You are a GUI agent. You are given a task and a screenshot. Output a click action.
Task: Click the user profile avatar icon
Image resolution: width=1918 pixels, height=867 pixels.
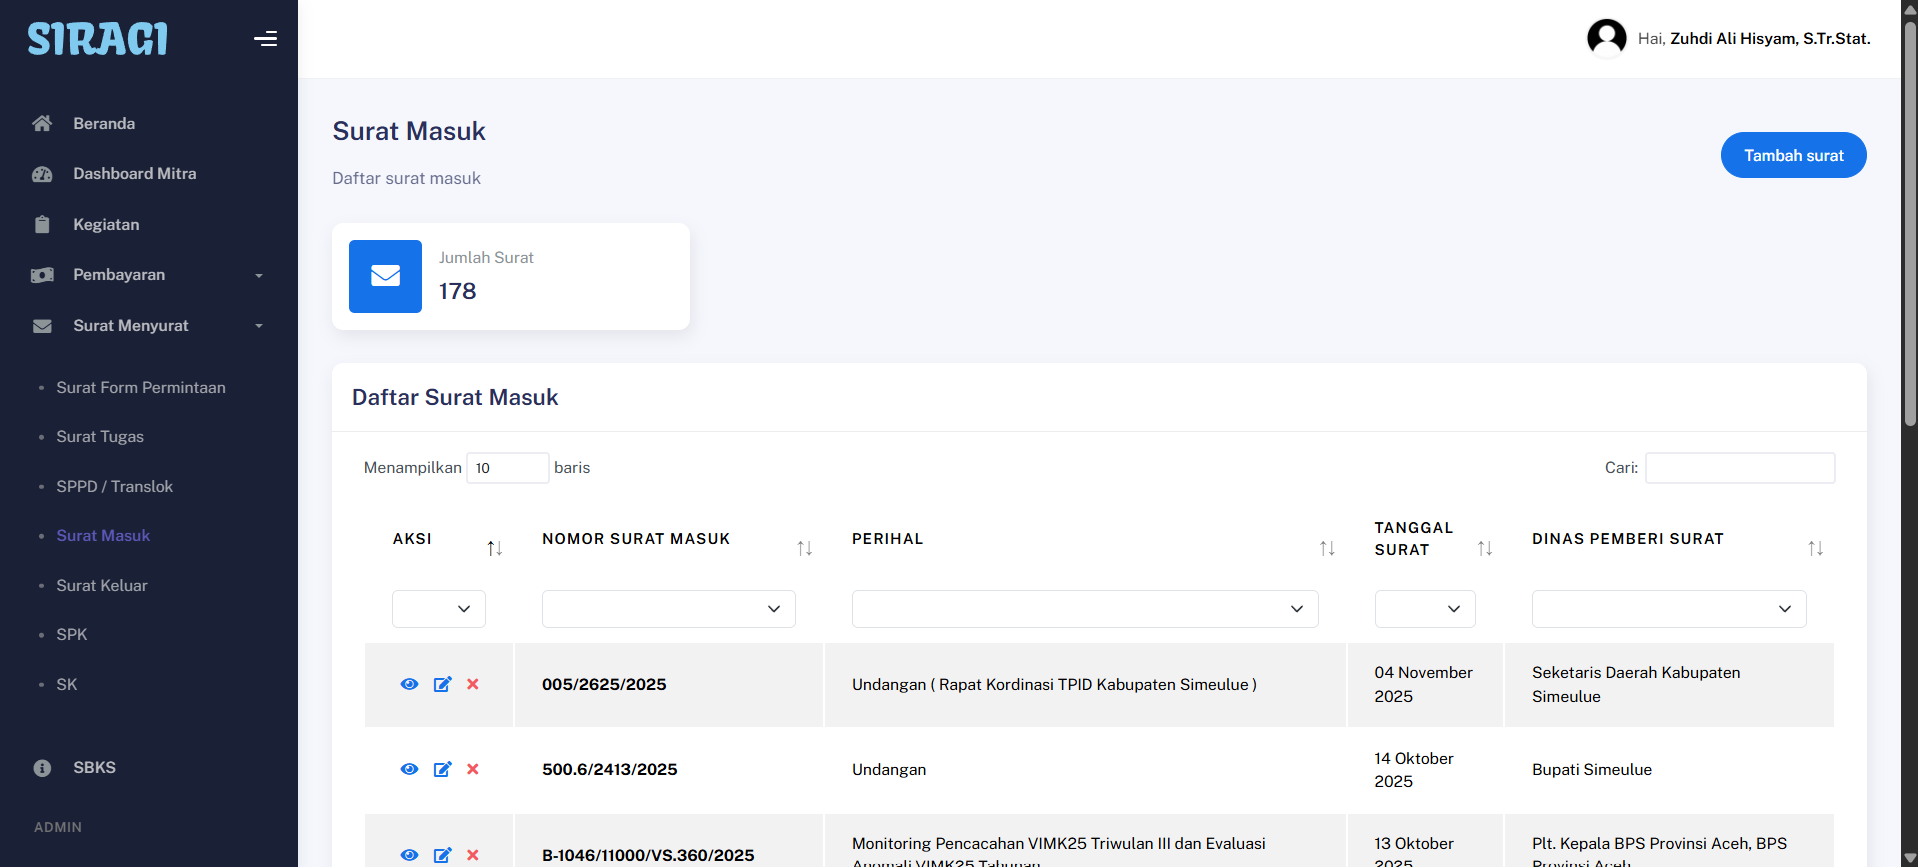[x=1606, y=39]
